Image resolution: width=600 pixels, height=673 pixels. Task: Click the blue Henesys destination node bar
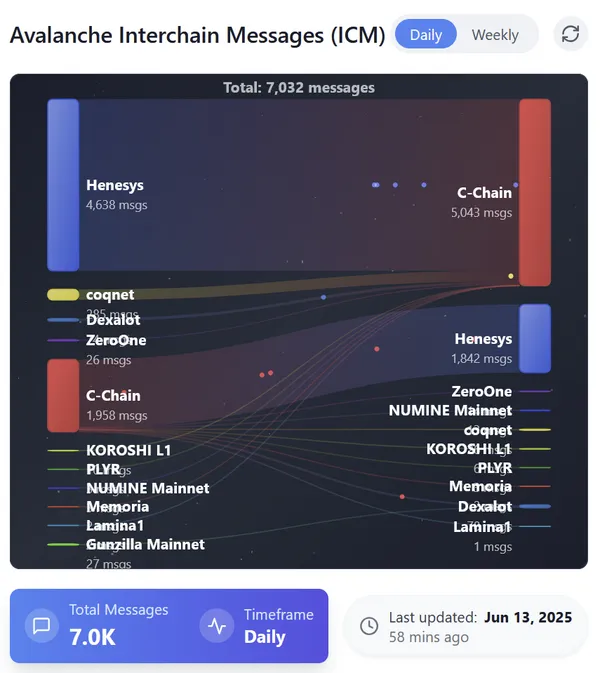point(535,338)
